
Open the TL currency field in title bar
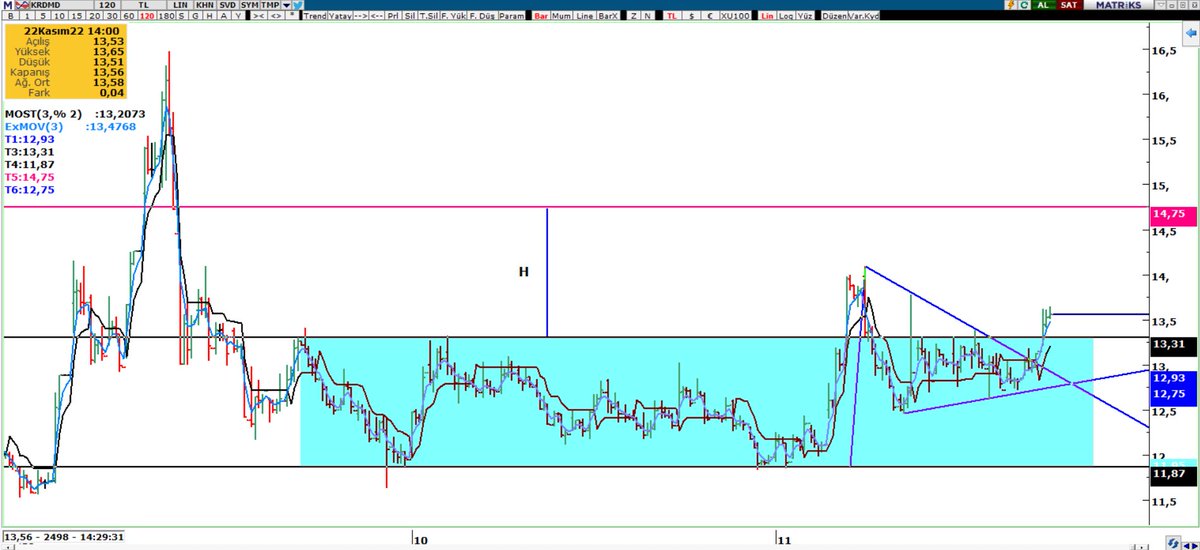(144, 6)
